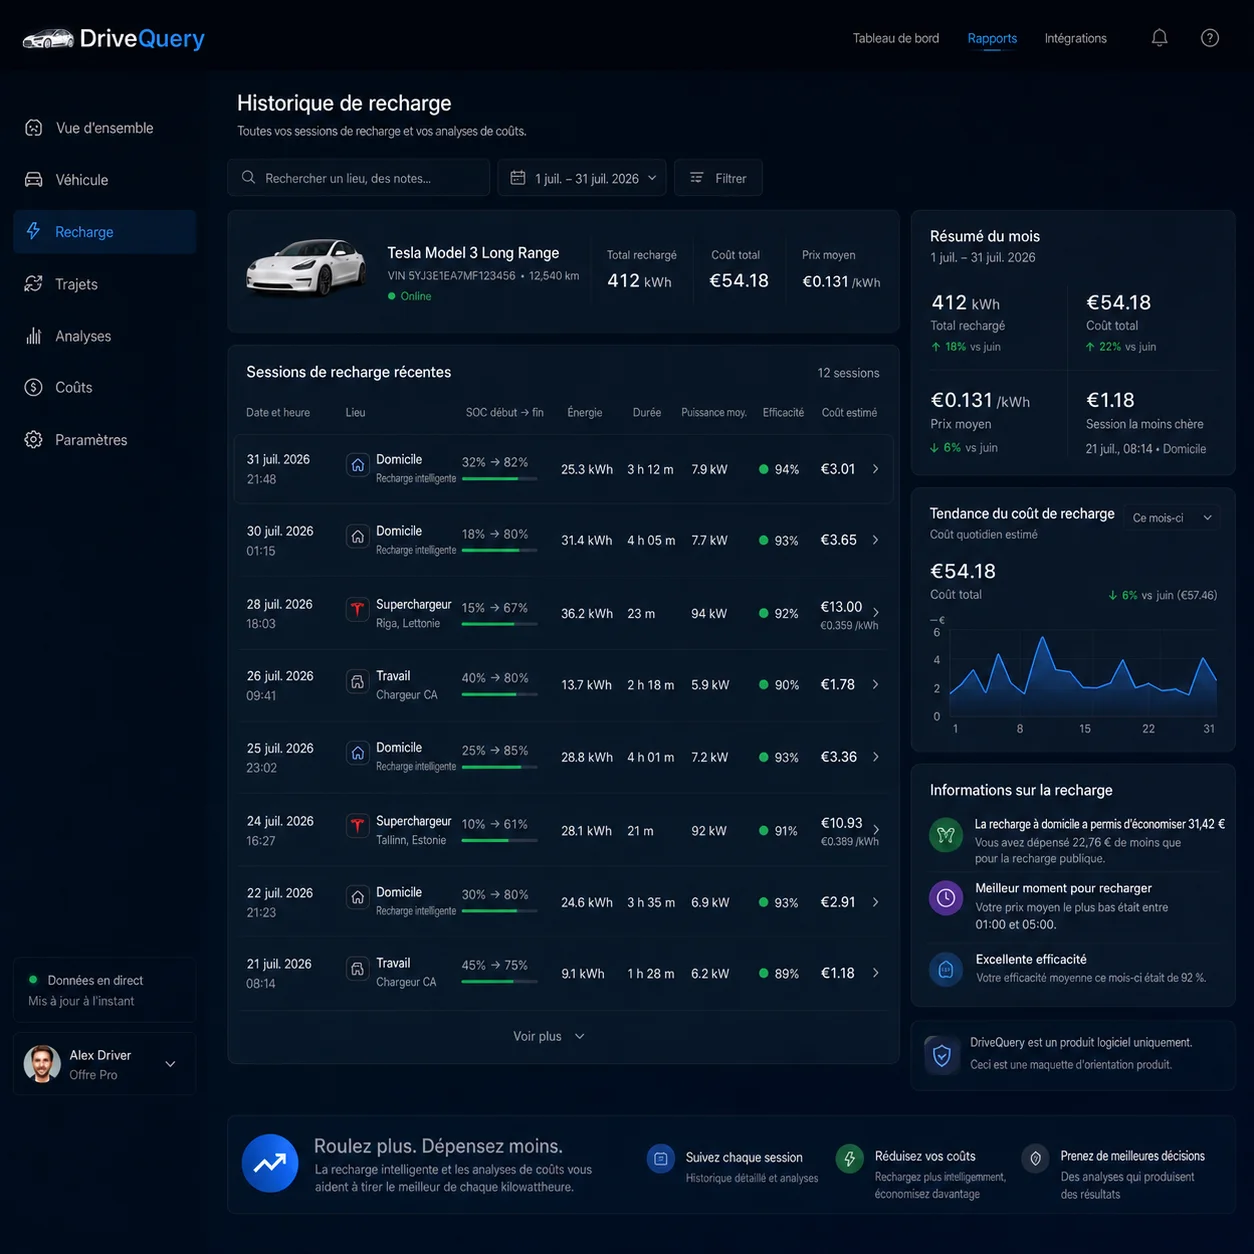Go to Tableau de bord tab
1254x1254 pixels.
click(x=896, y=38)
